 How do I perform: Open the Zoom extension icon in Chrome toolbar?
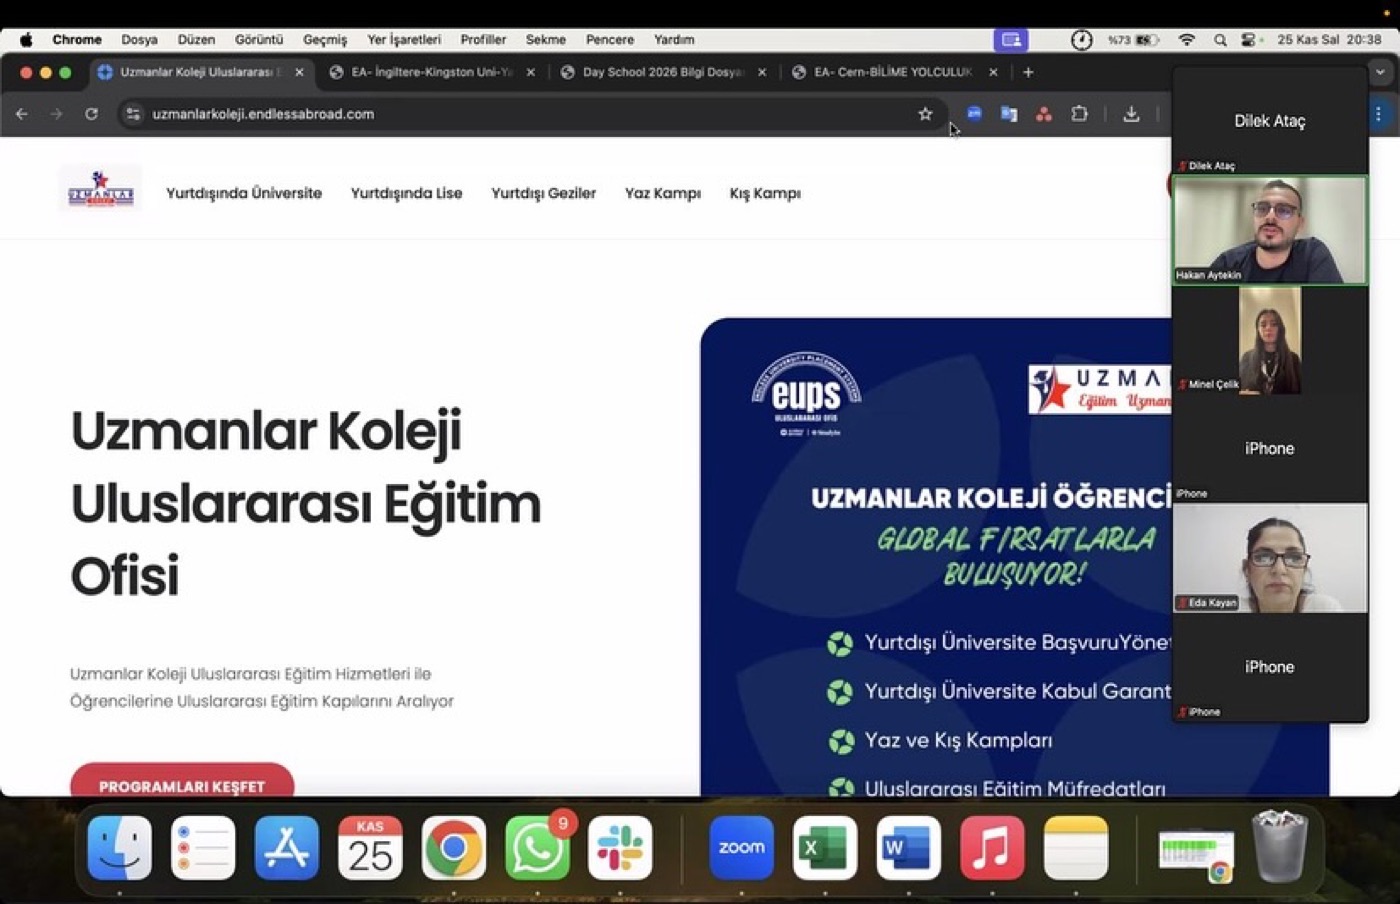(974, 114)
